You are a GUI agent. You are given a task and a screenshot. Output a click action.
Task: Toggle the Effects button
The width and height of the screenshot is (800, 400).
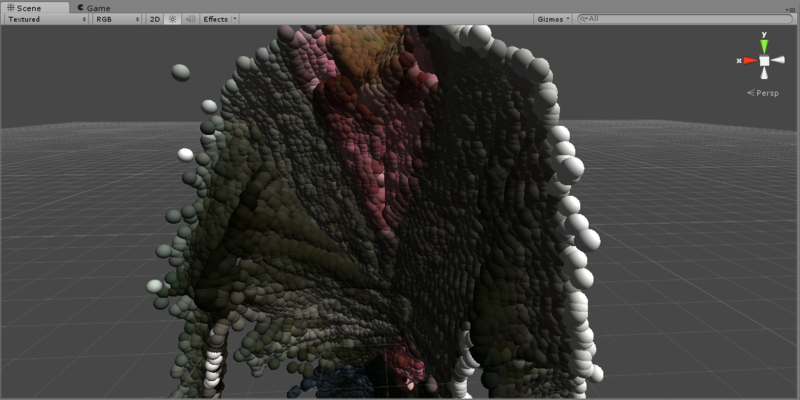click(x=215, y=19)
